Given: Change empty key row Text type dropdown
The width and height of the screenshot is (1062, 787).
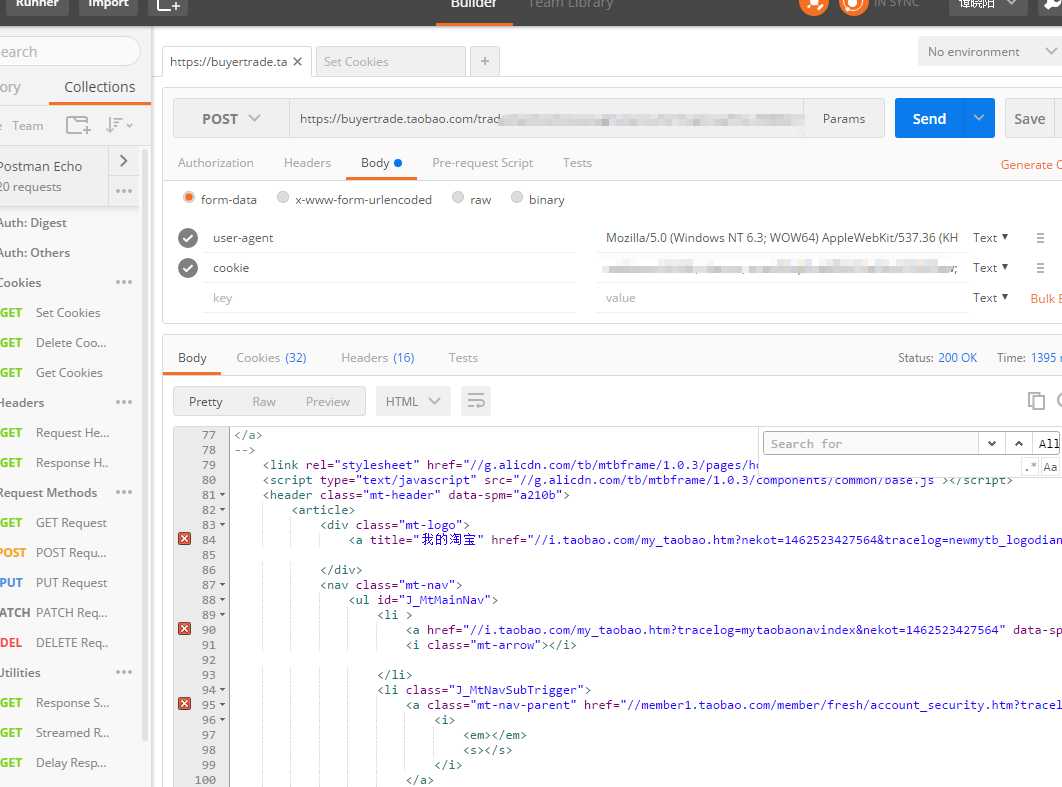Looking at the screenshot, I should point(990,298).
